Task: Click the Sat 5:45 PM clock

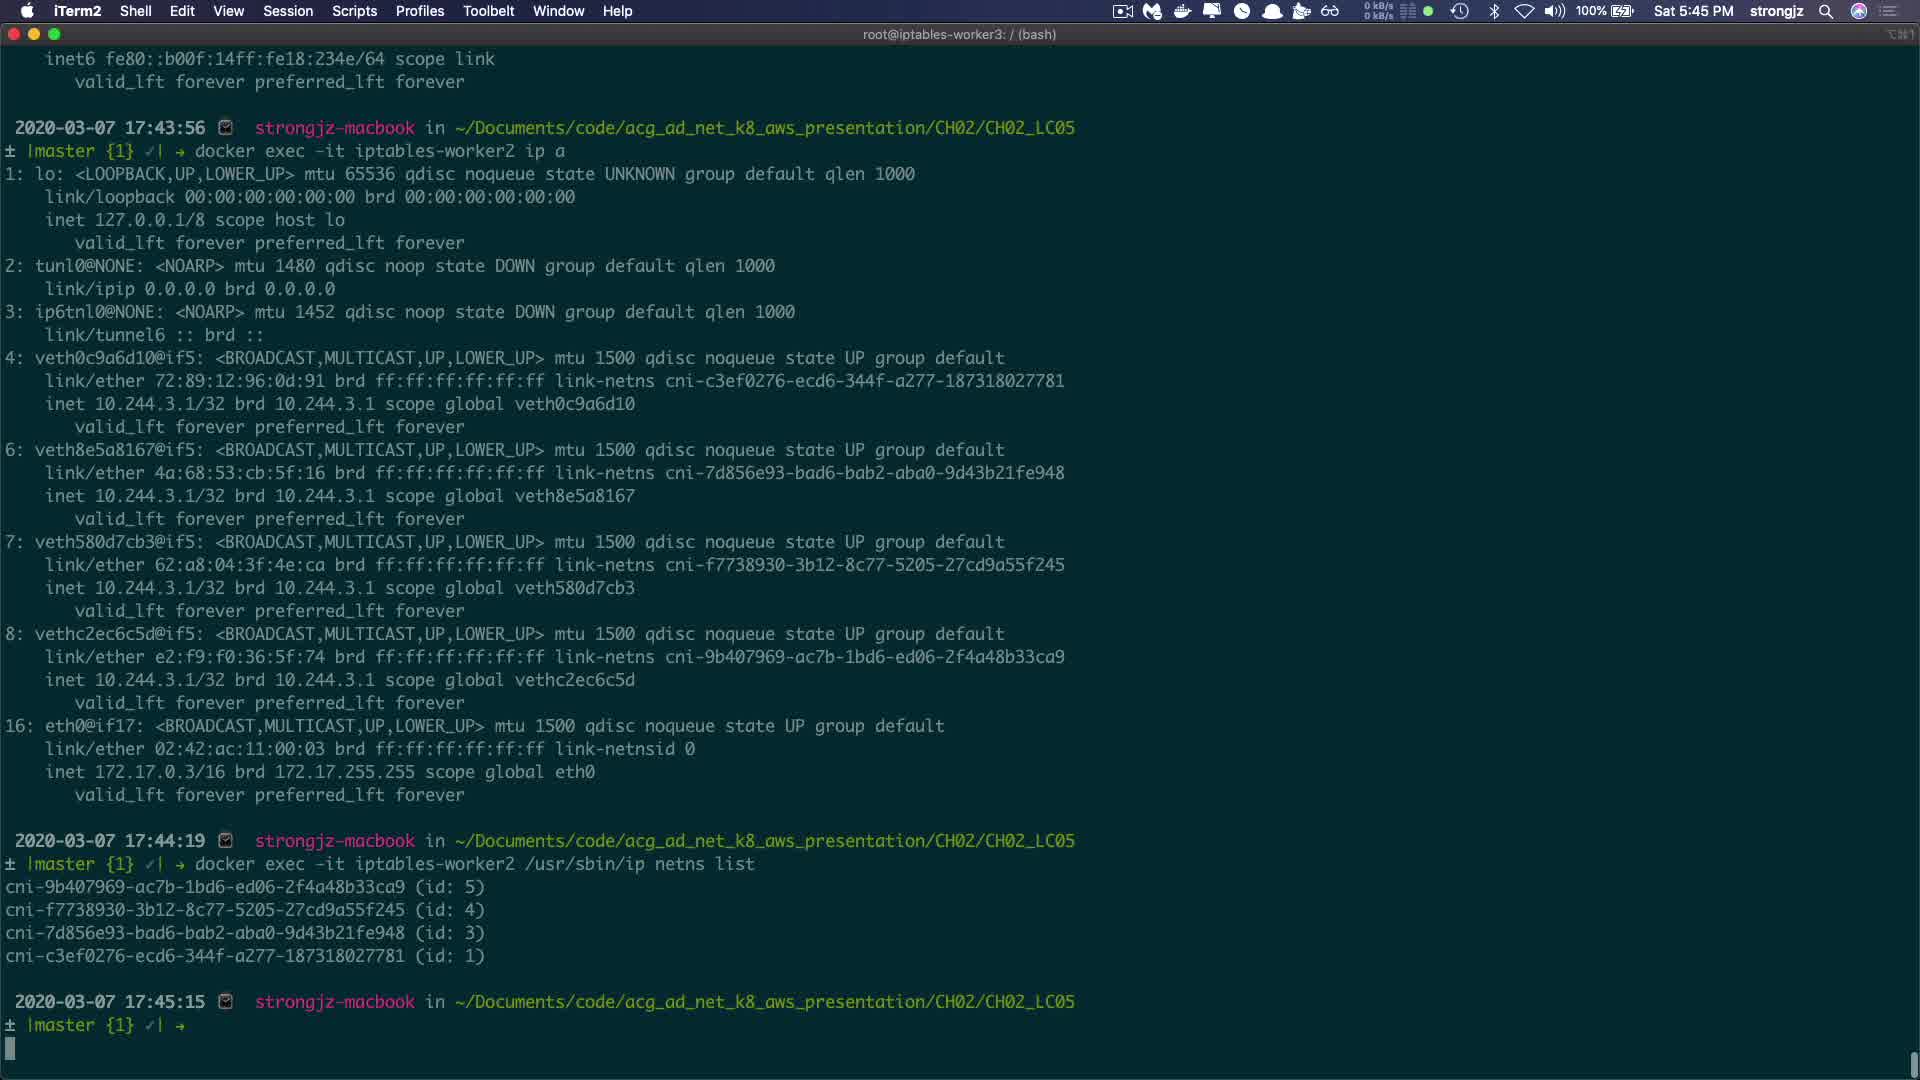Action: click(x=1693, y=11)
